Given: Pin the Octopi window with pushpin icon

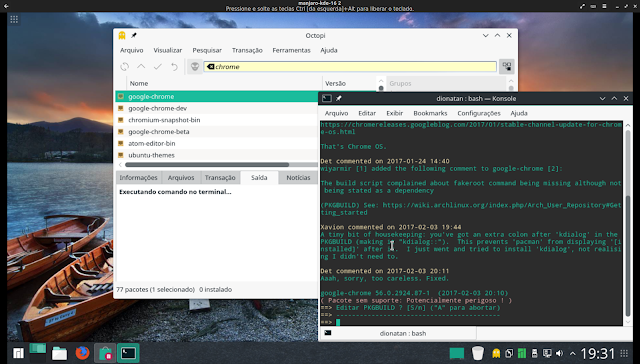Looking at the screenshot, I should 133,36.
